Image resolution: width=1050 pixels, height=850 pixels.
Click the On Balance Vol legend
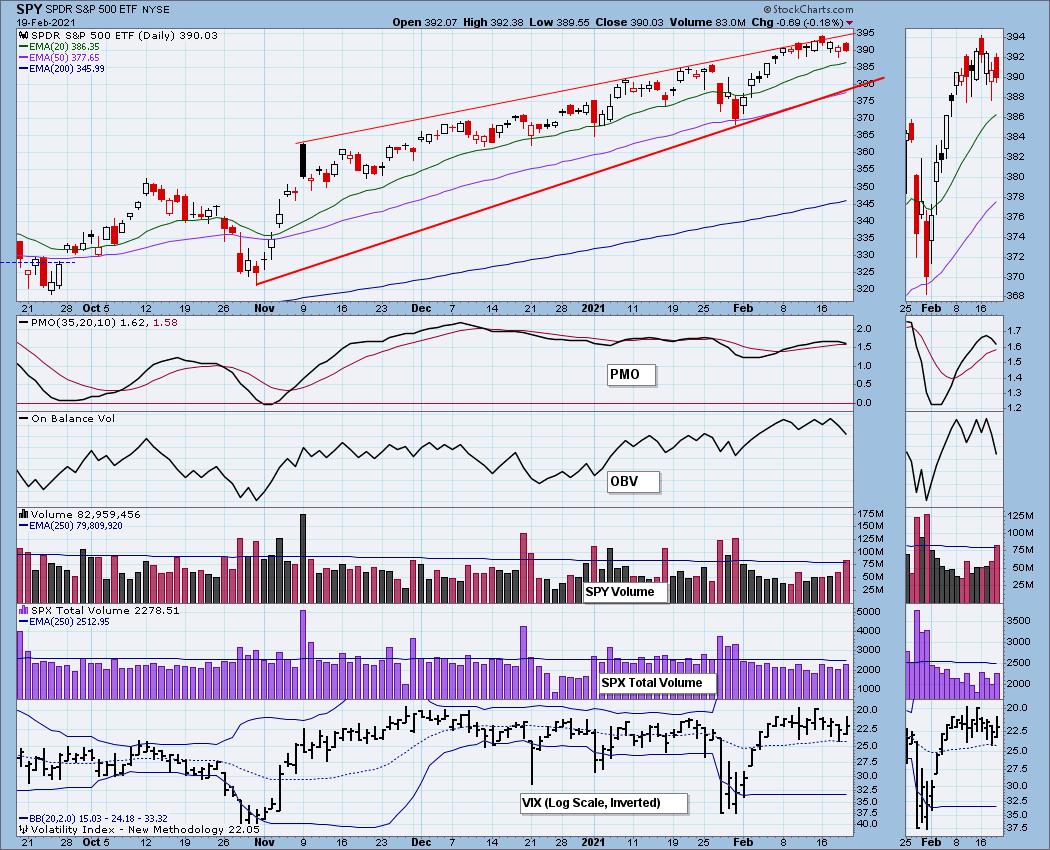pyautogui.click(x=73, y=418)
